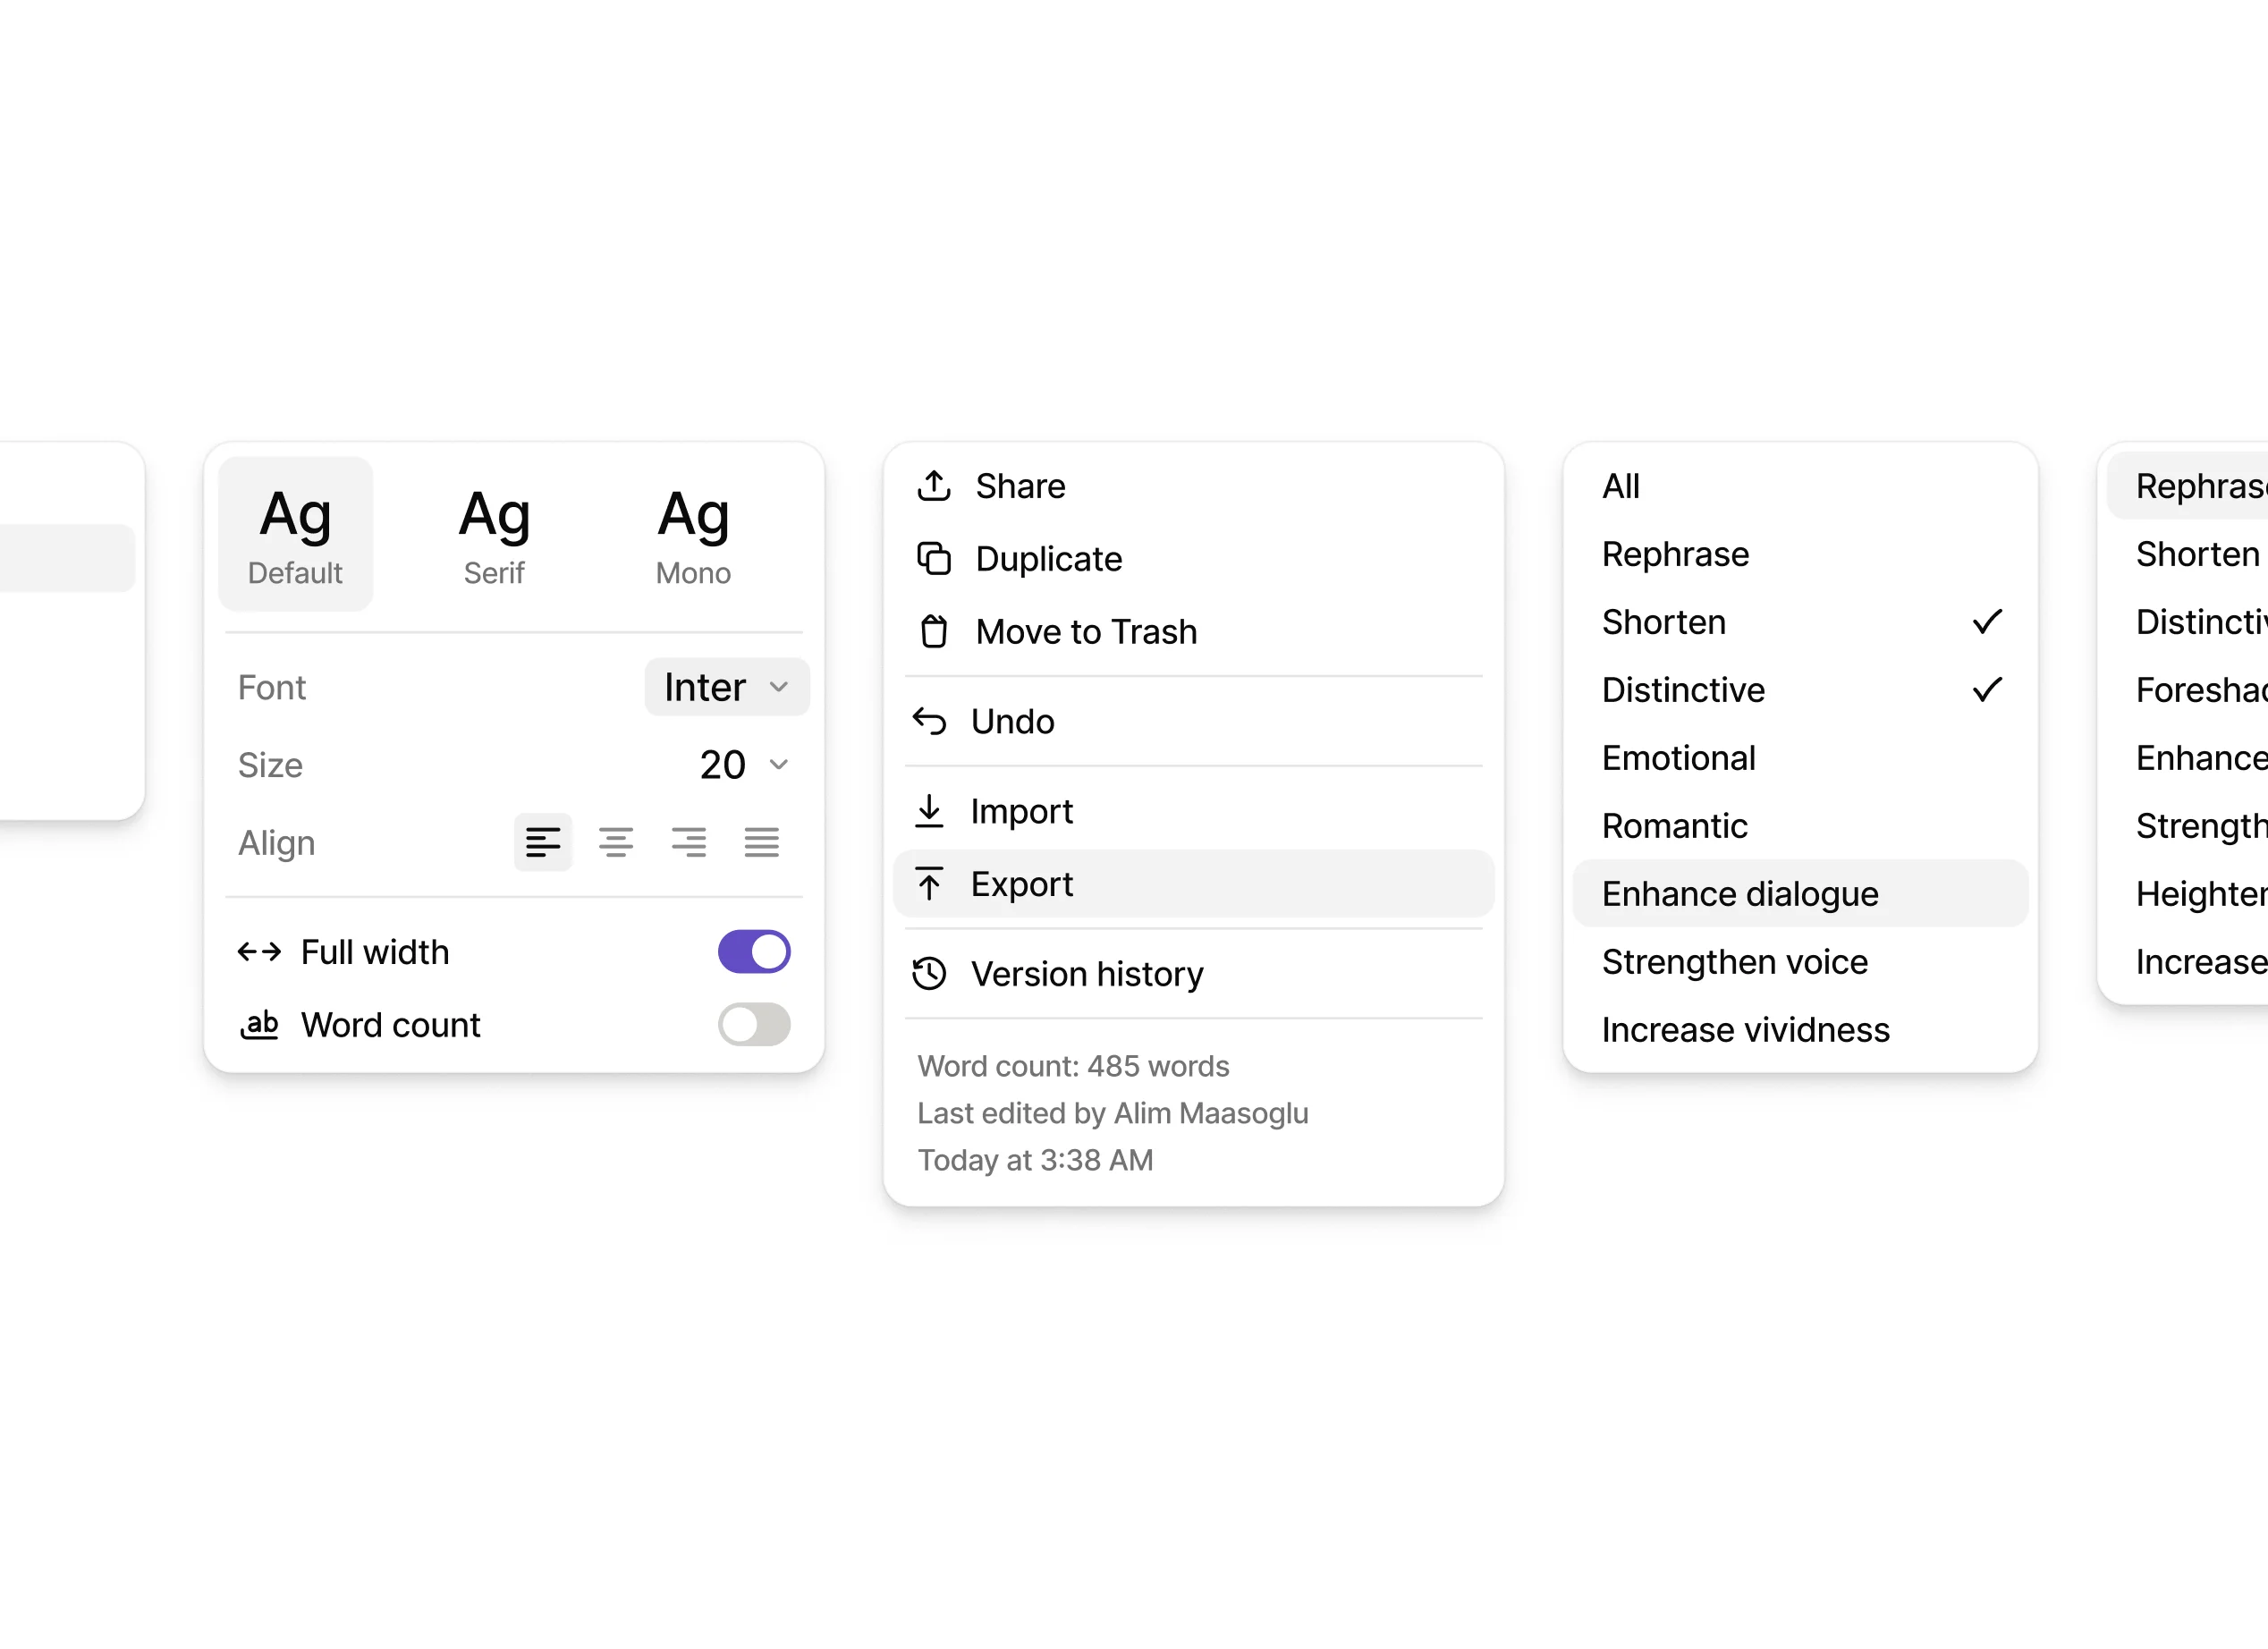This screenshot has width=2268, height=1649.
Task: Switch to the Serif font style
Action: click(494, 534)
